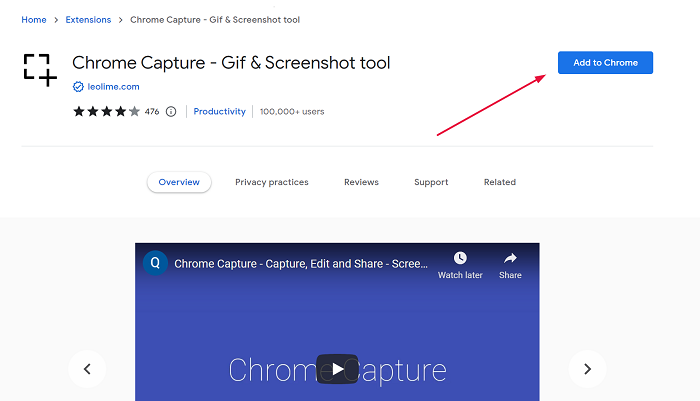Open the Extensions breadcrumb link
Viewport: 700px width, 401px height.
coord(88,20)
